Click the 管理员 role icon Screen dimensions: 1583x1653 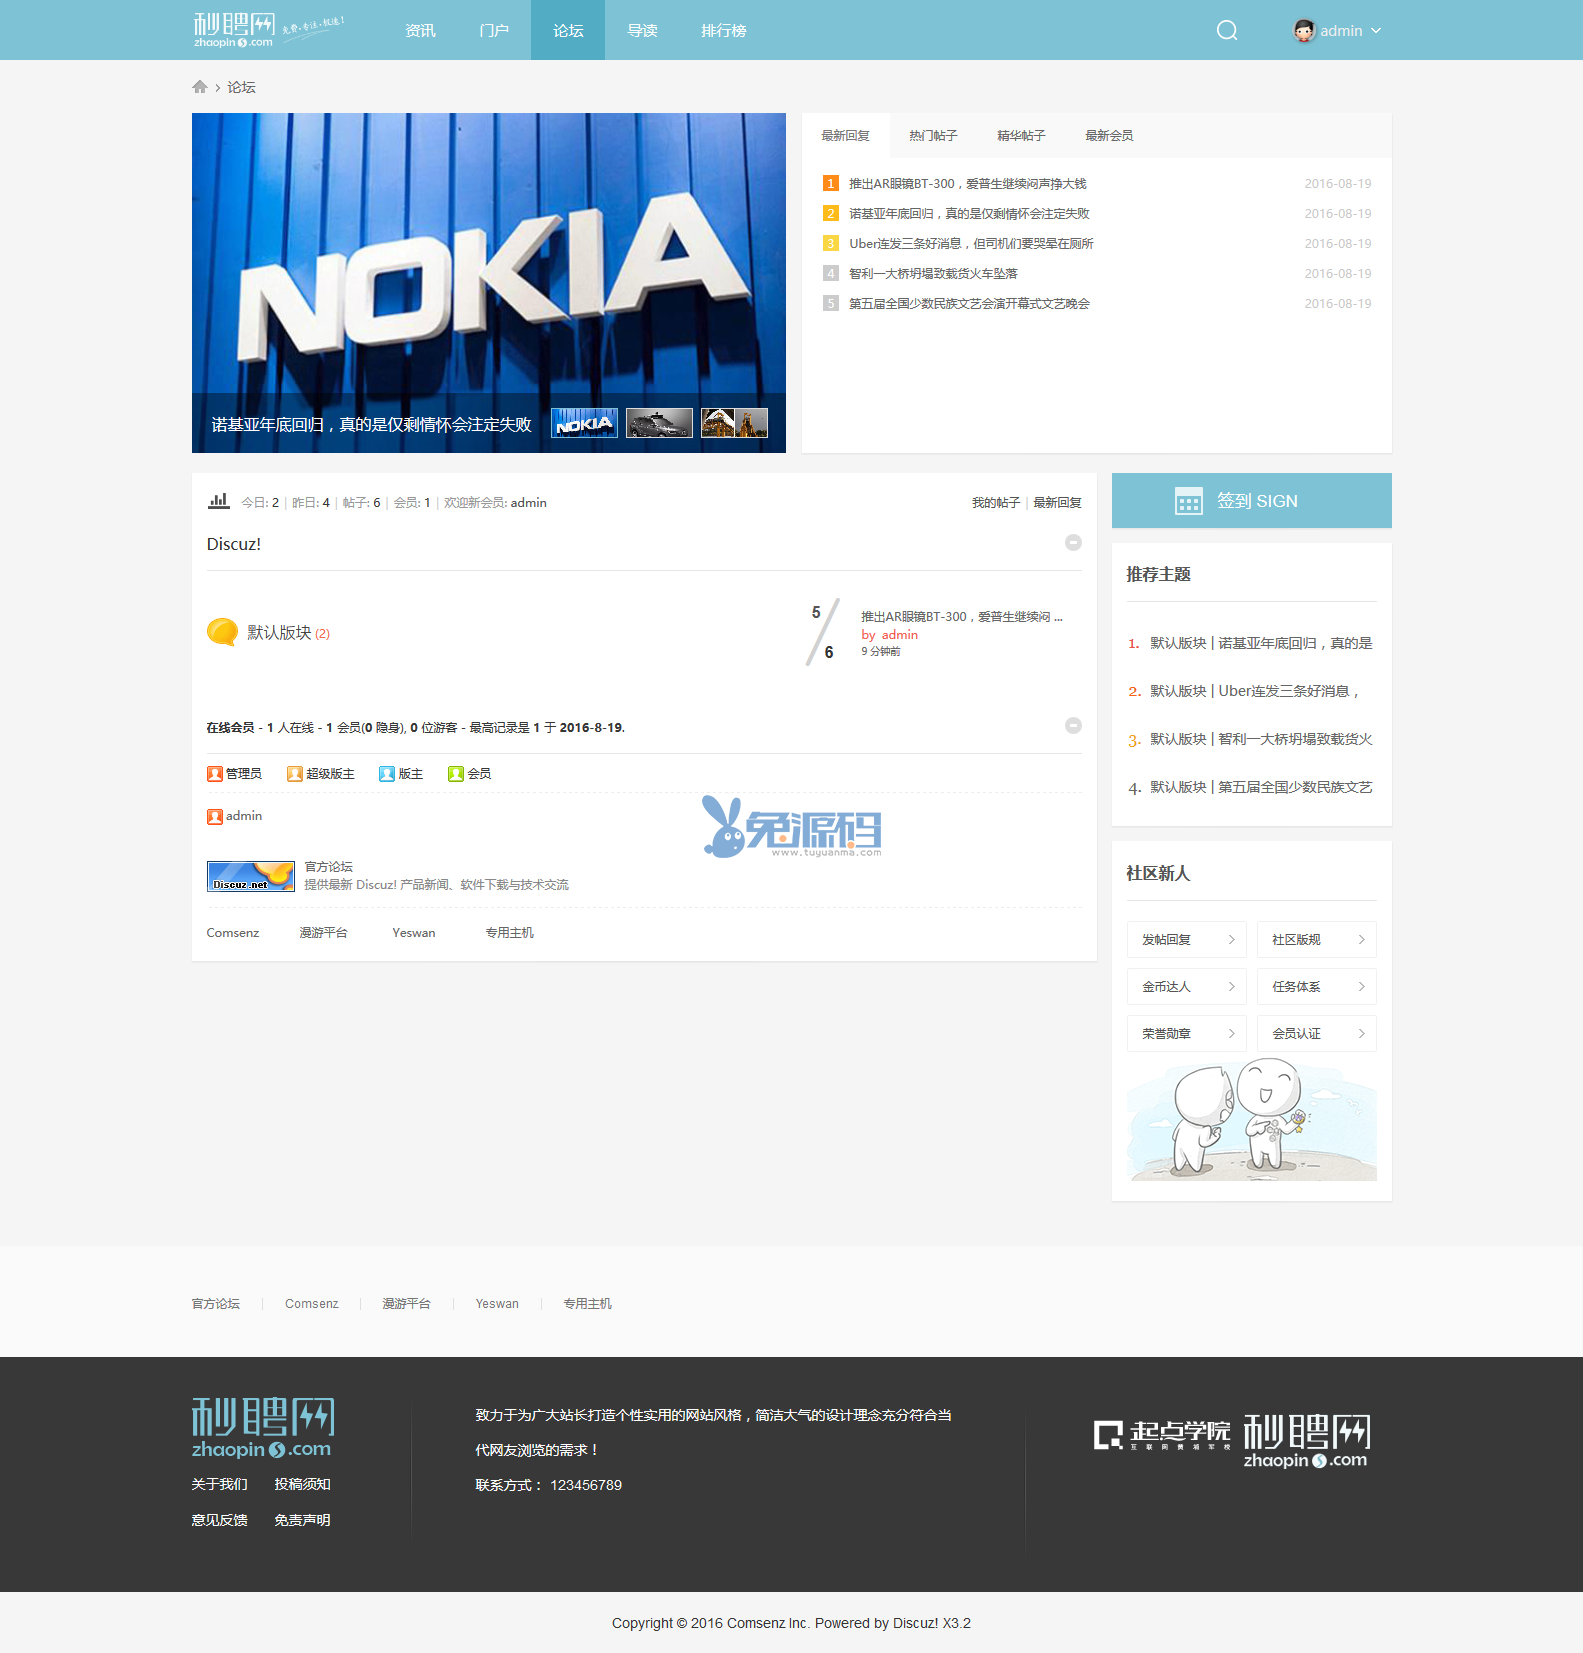pos(215,774)
